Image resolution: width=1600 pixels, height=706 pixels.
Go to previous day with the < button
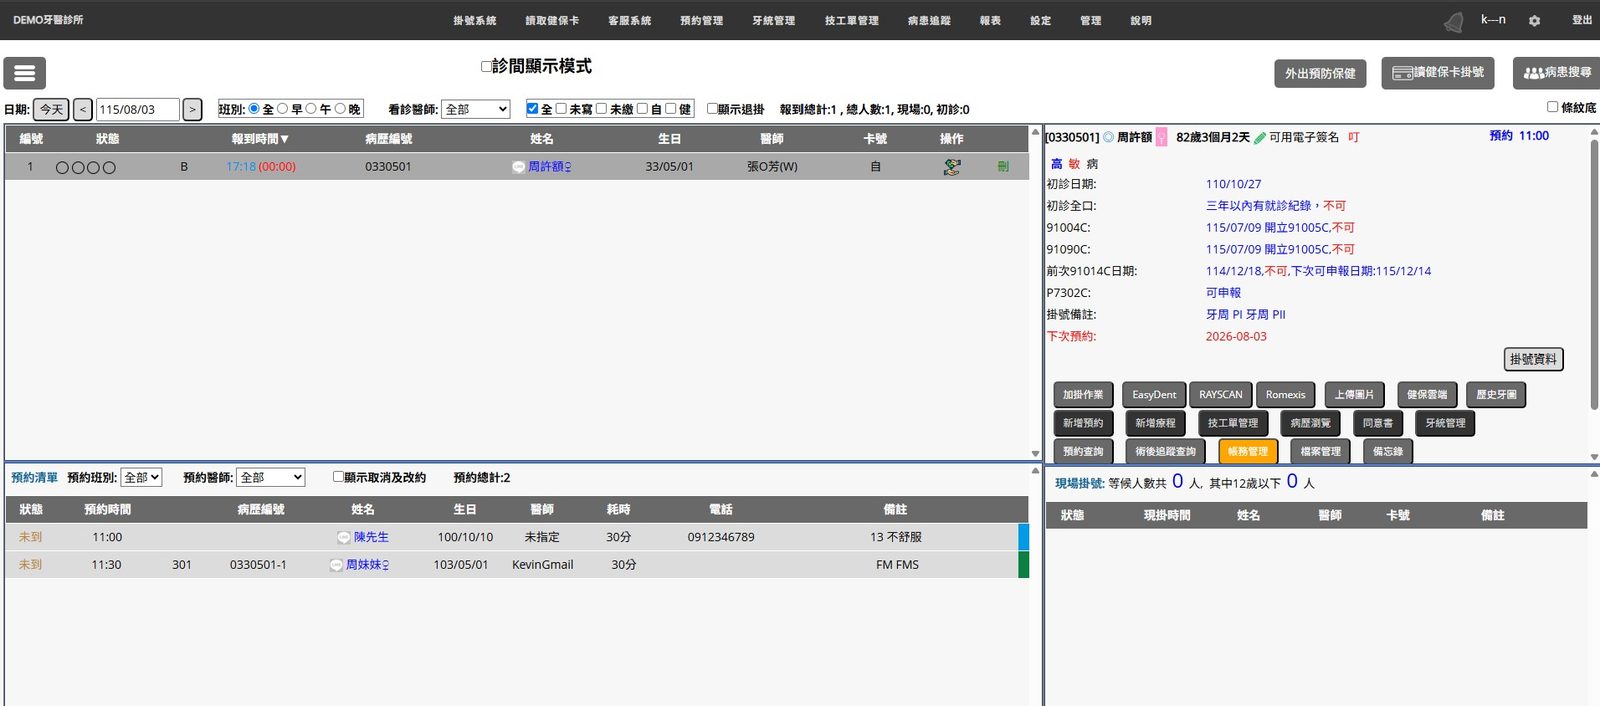click(x=83, y=109)
